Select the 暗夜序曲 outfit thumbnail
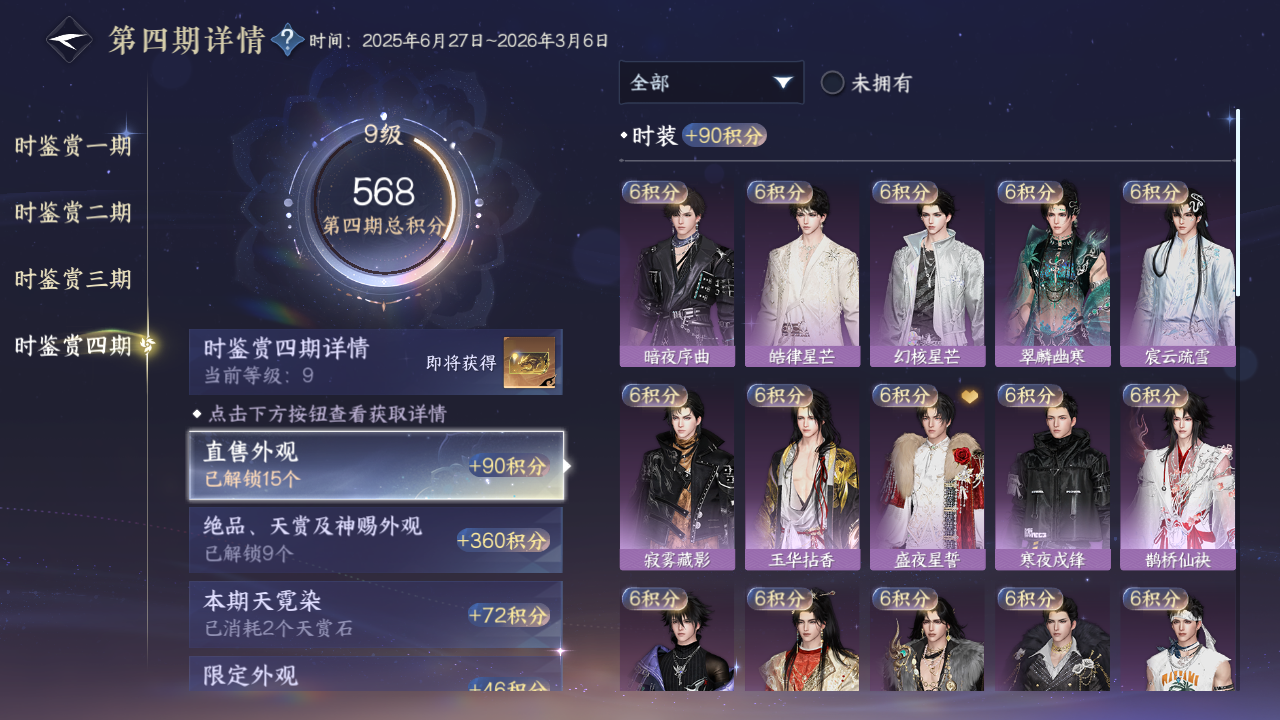Image resolution: width=1280 pixels, height=720 pixels. (x=677, y=274)
